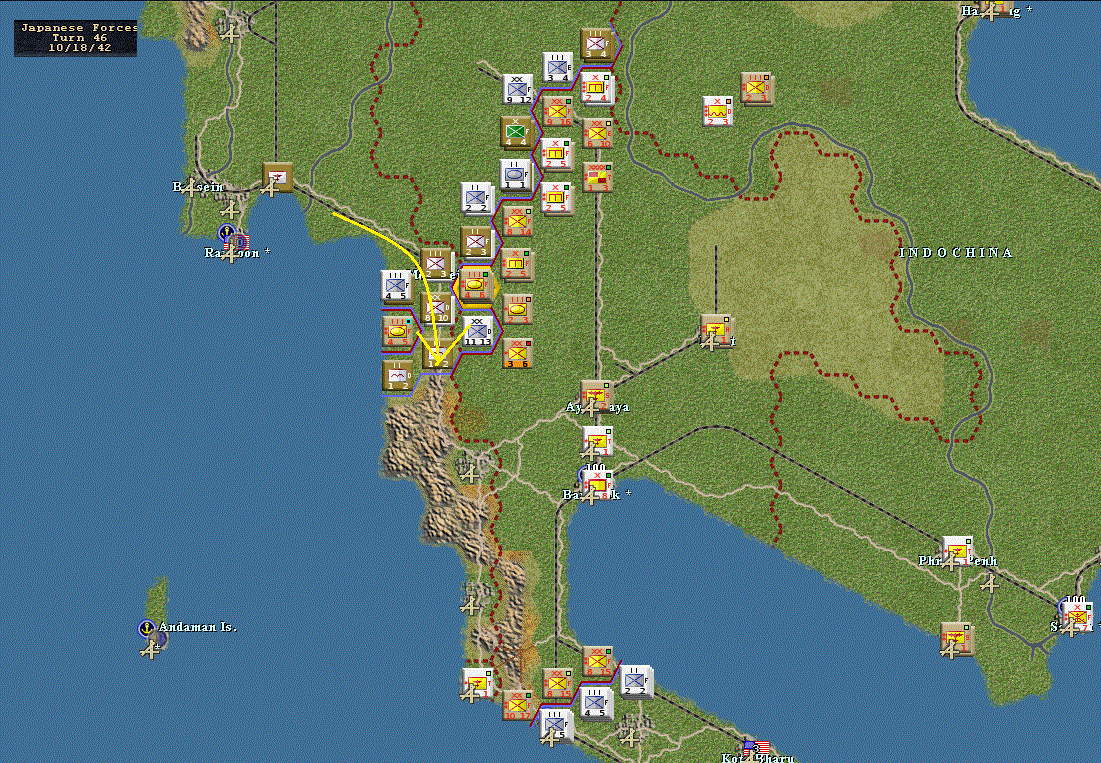The image size is (1101, 763).
Task: Select the Japanese army HQ unit 1-3
Action: (x=597, y=177)
